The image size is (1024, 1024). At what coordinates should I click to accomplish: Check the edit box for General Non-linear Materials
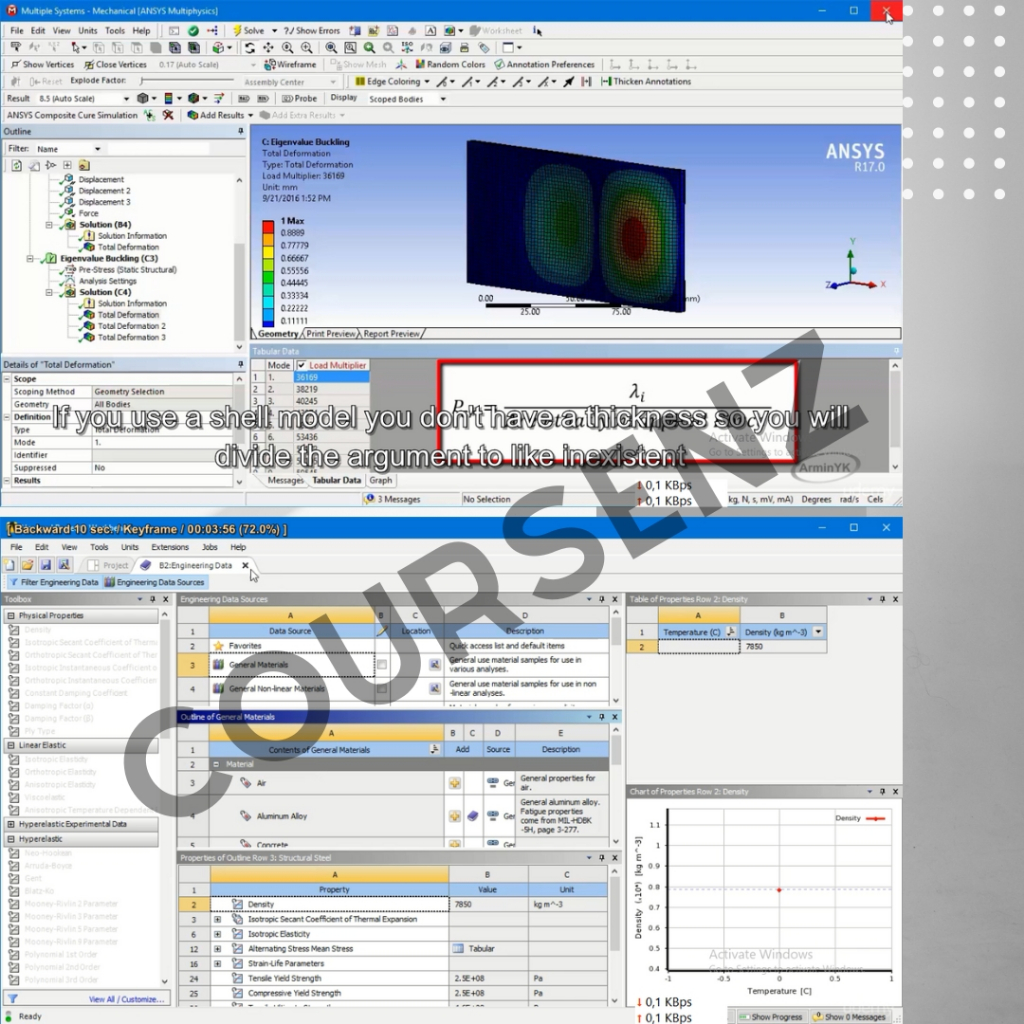tap(382, 688)
